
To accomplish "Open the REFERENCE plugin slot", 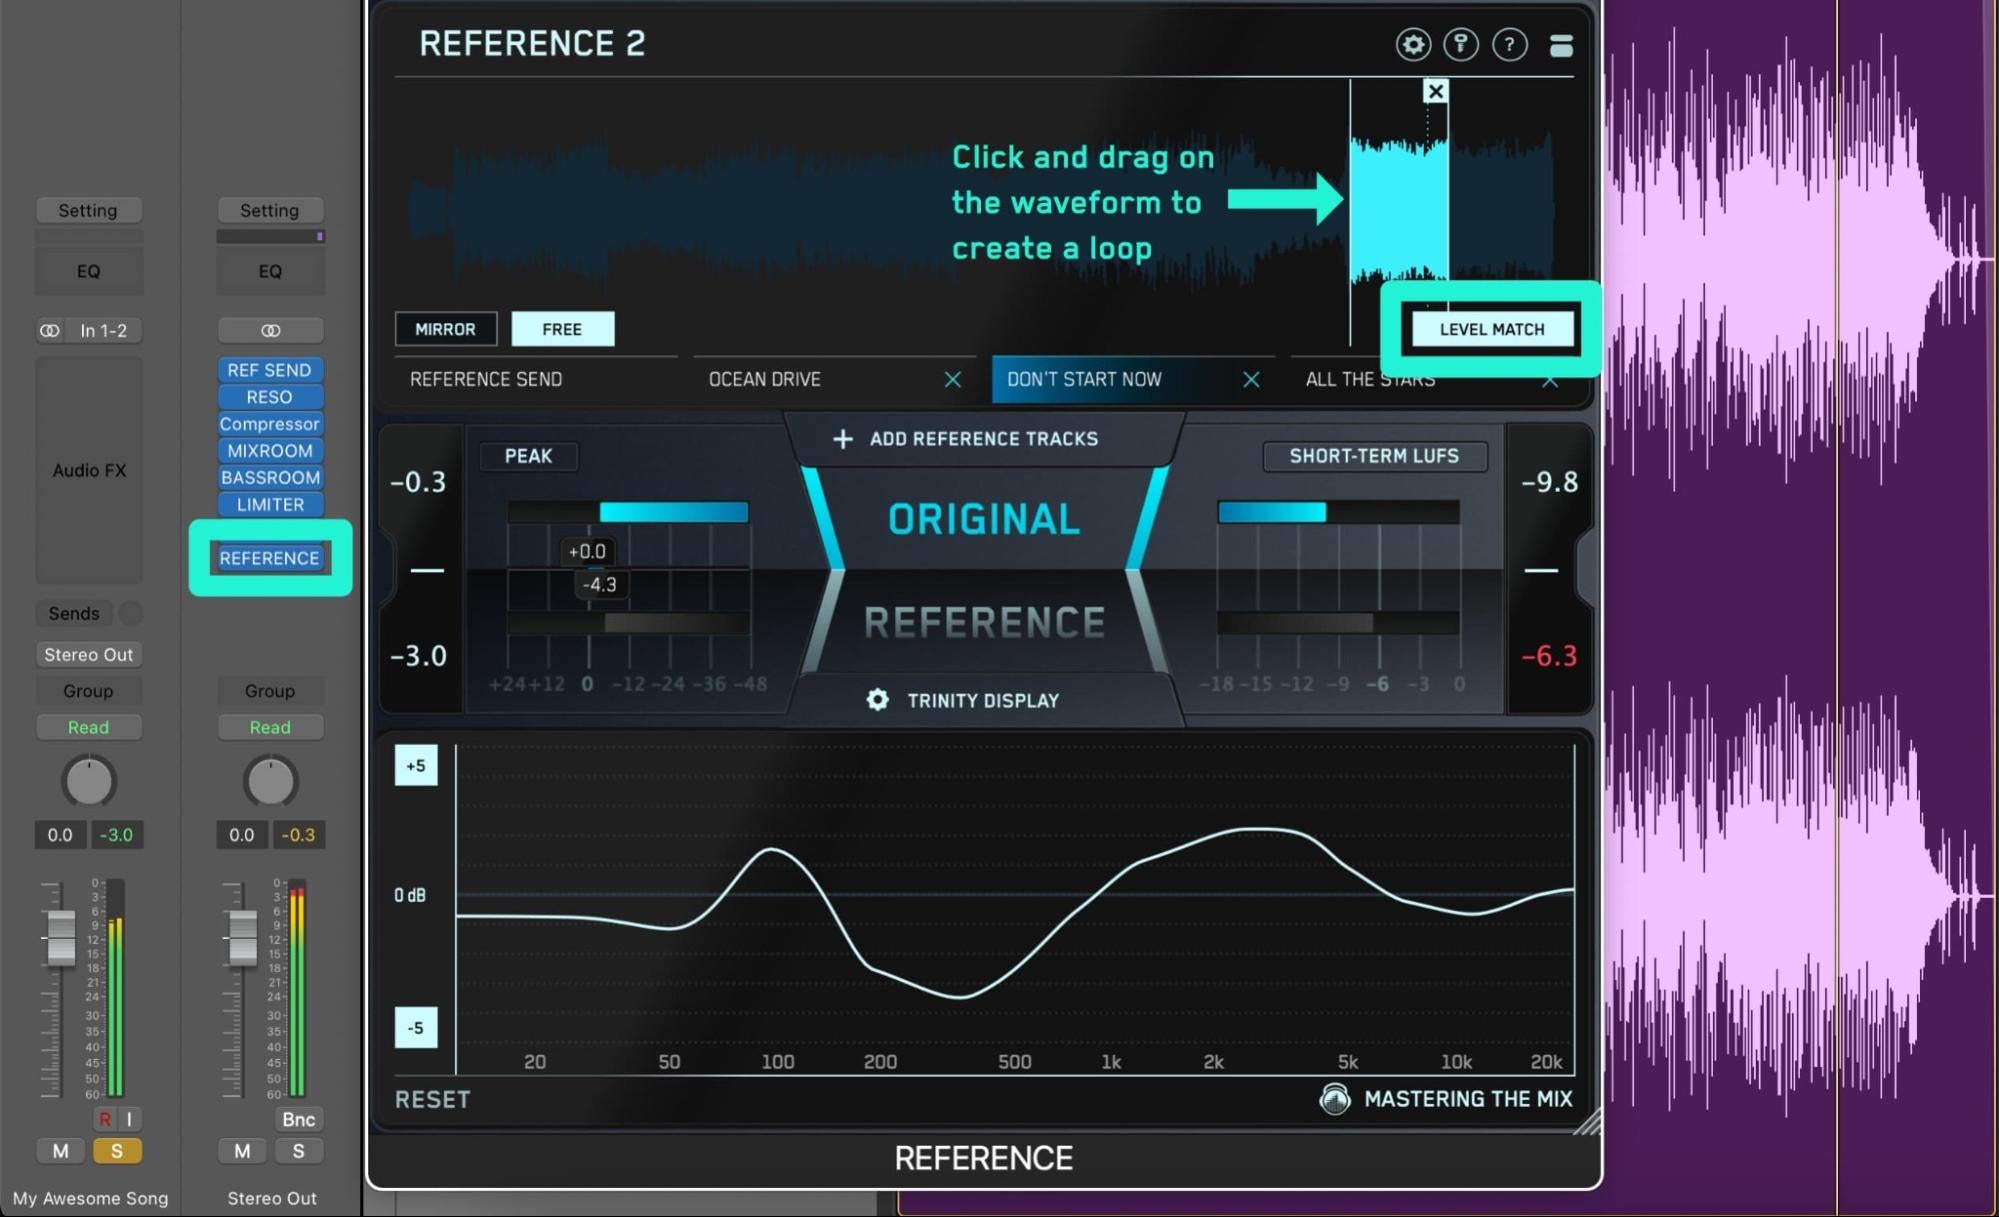I will [270, 558].
